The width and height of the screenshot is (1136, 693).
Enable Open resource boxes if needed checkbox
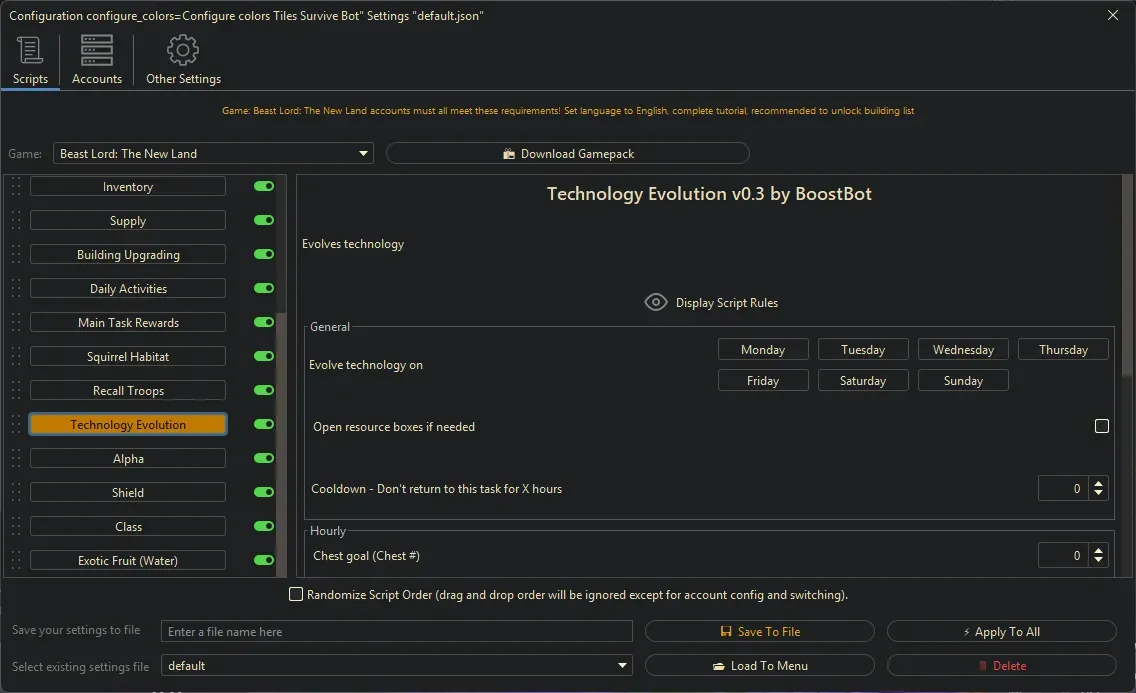pyautogui.click(x=1102, y=427)
